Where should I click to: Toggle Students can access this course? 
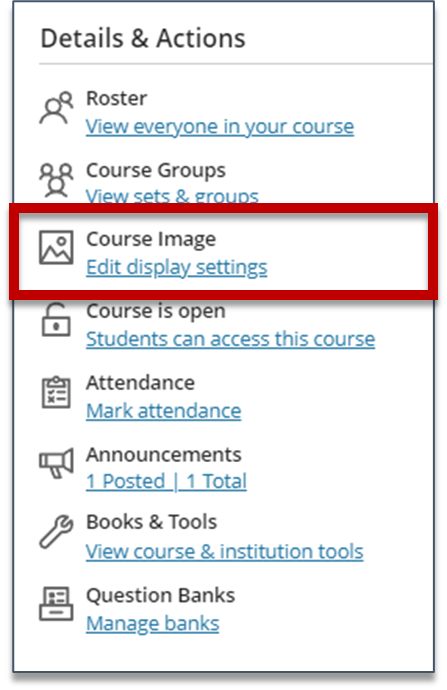pyautogui.click(x=231, y=339)
